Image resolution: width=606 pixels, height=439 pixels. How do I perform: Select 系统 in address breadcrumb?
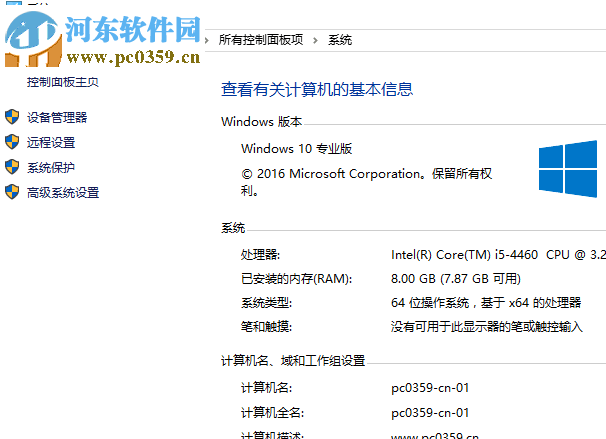[340, 40]
